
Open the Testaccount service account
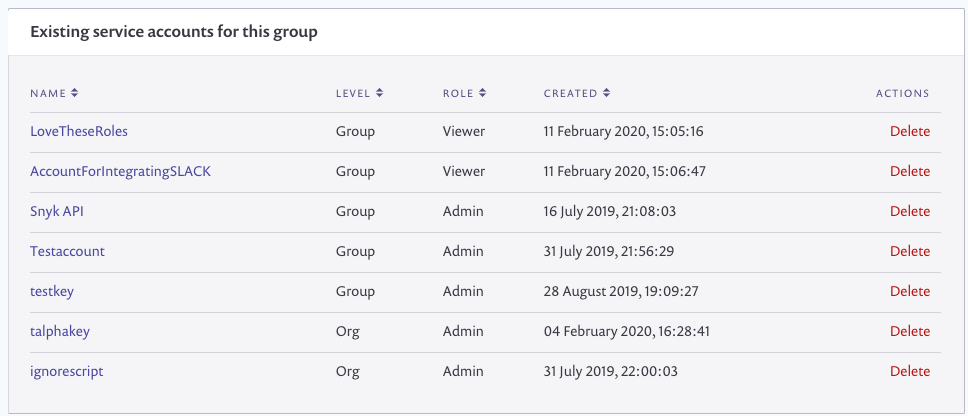coord(67,251)
